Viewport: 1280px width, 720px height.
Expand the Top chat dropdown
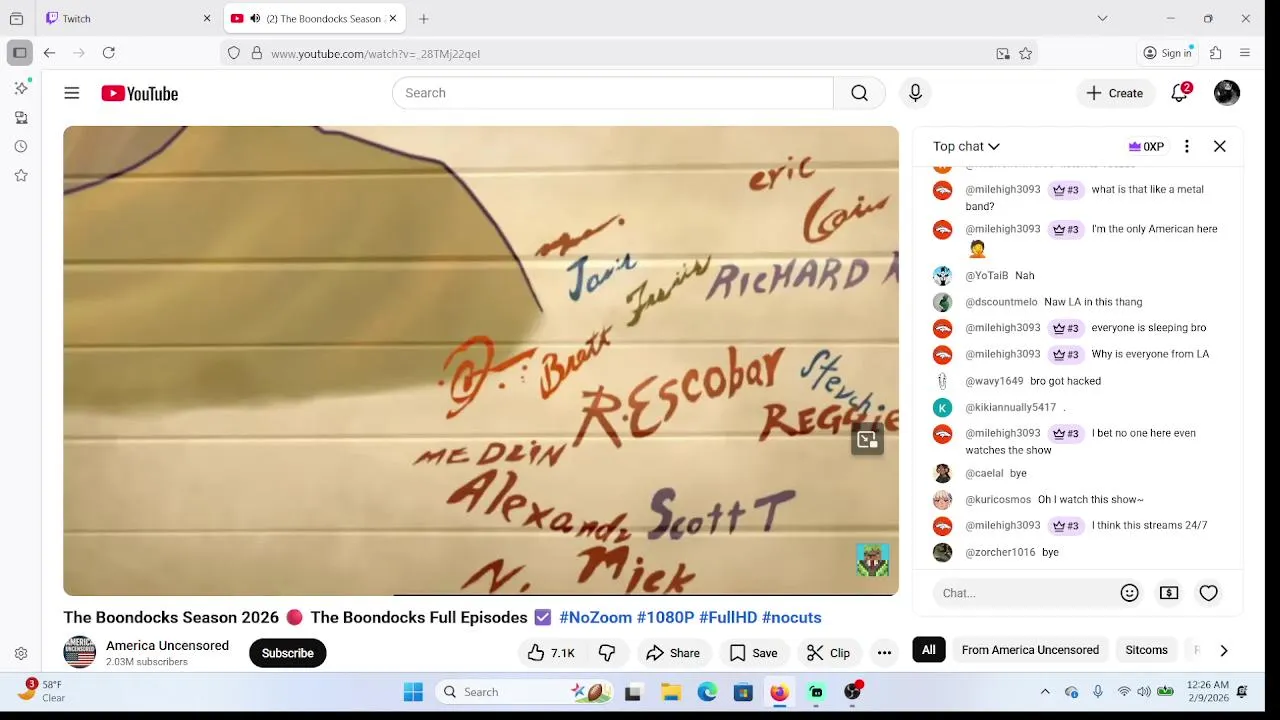[x=966, y=146]
